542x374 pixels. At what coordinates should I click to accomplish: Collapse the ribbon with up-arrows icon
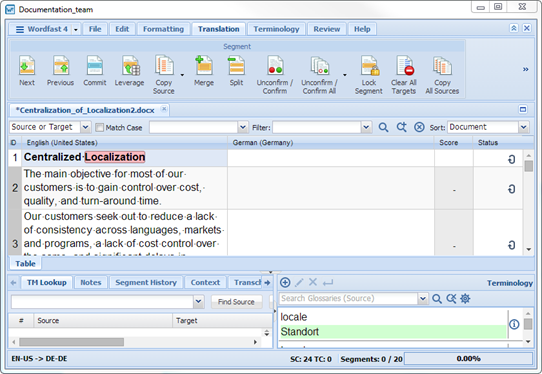click(x=514, y=28)
